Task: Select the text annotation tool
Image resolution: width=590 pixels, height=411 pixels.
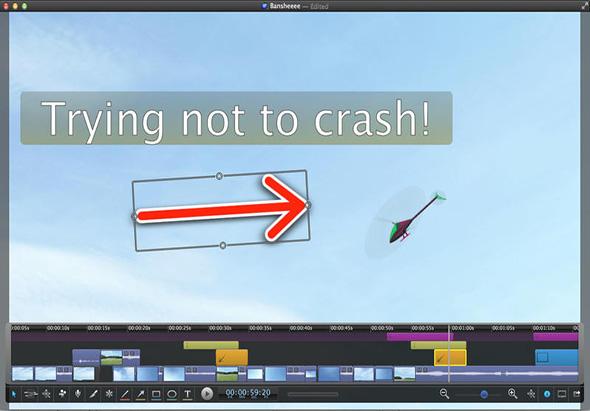Action: pyautogui.click(x=187, y=394)
